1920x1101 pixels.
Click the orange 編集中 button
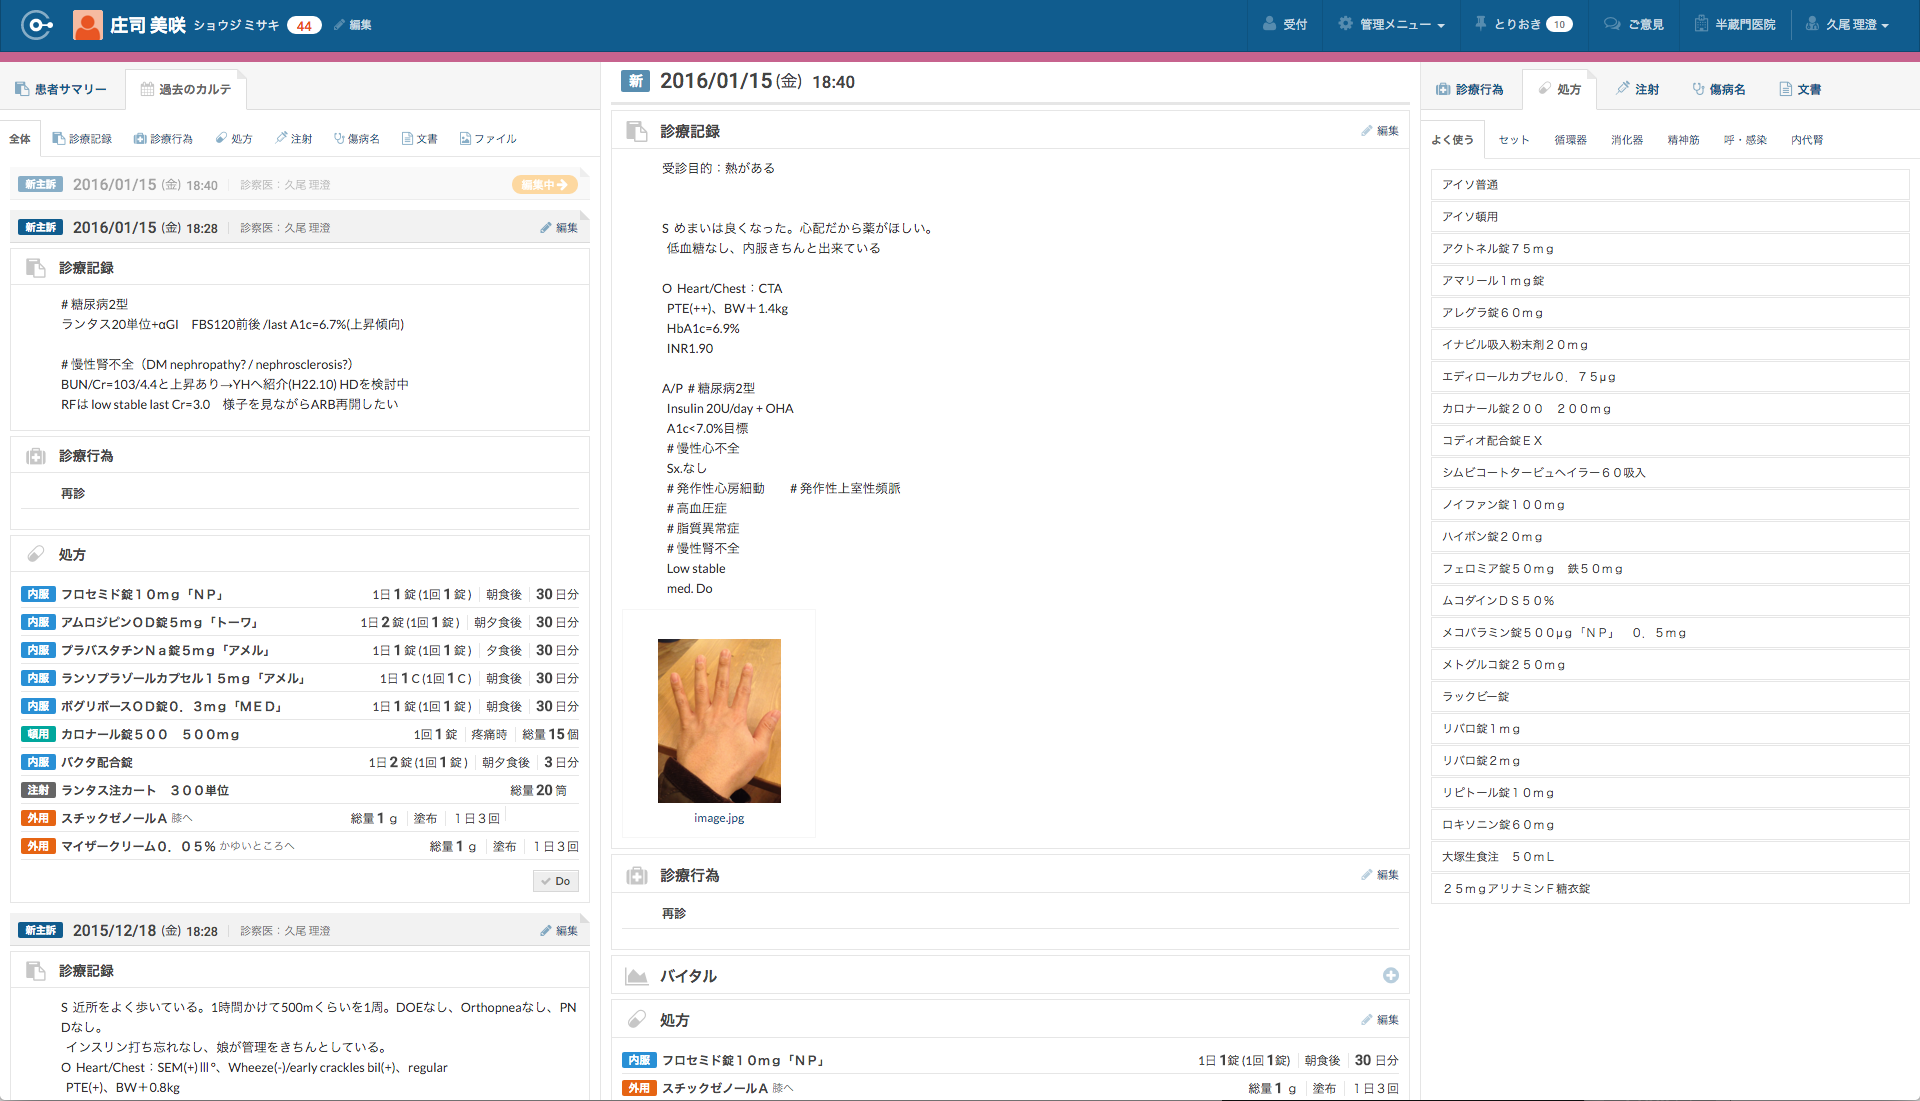click(544, 185)
